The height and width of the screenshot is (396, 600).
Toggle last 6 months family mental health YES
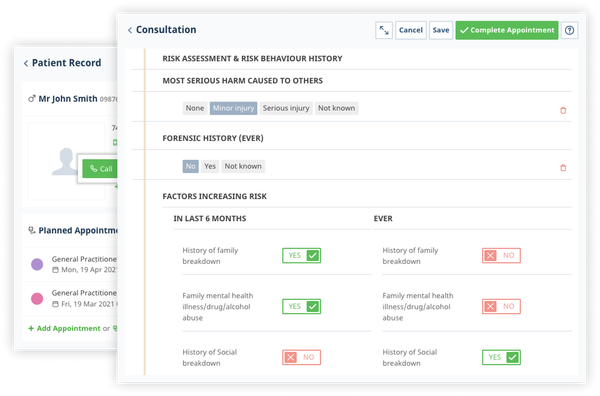tap(302, 306)
